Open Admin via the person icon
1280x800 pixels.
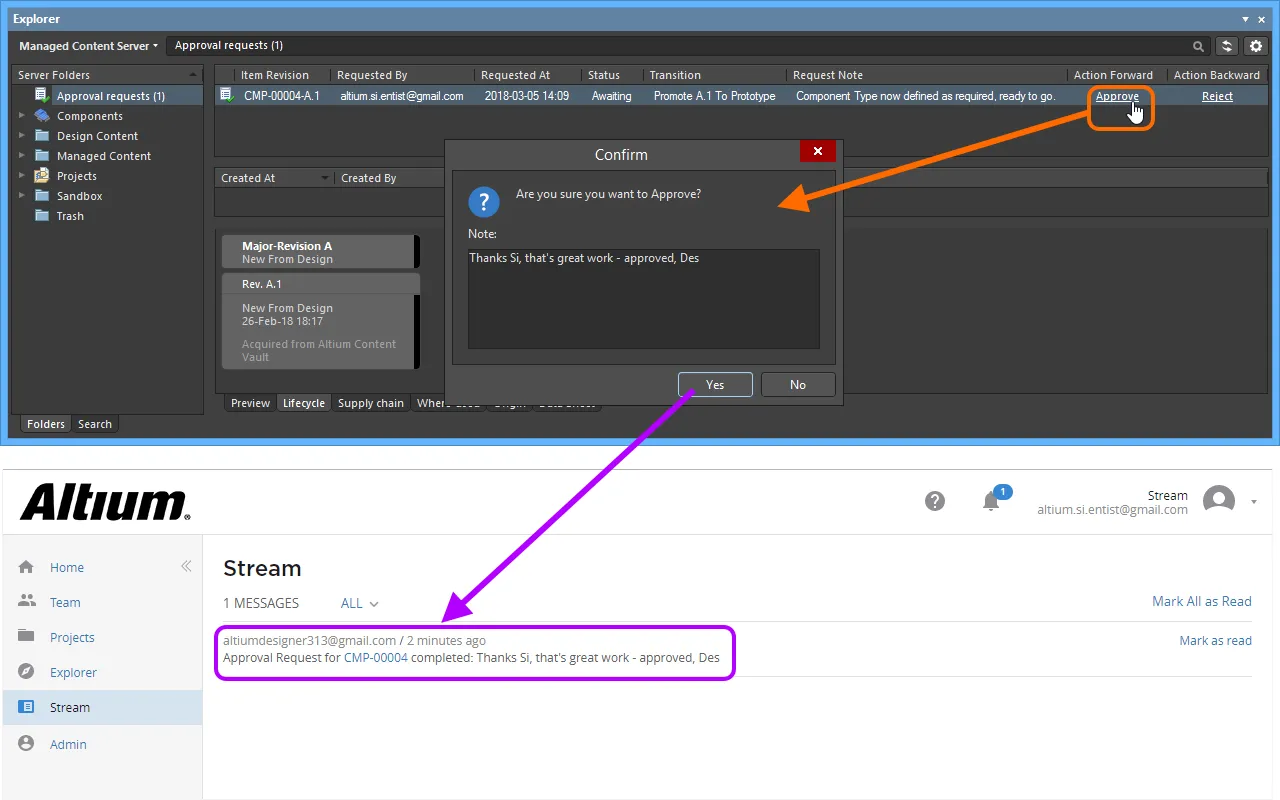26,744
